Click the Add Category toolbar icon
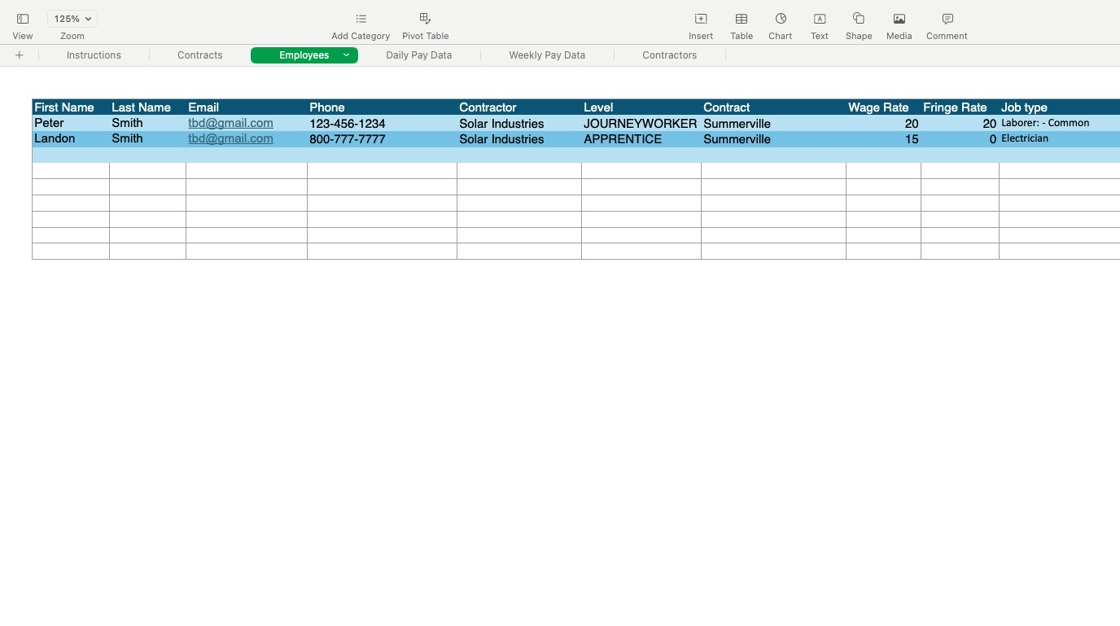The width and height of the screenshot is (1120, 626). coord(361,19)
